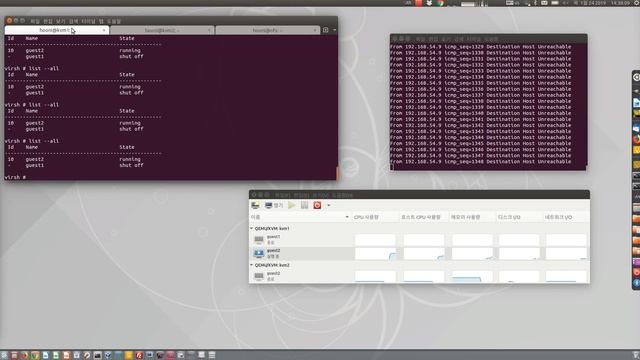Viewport: 640px width, 360px height.
Task: Select guest1 under QEMU/KVM: kvm1
Action: pyautogui.click(x=301, y=240)
